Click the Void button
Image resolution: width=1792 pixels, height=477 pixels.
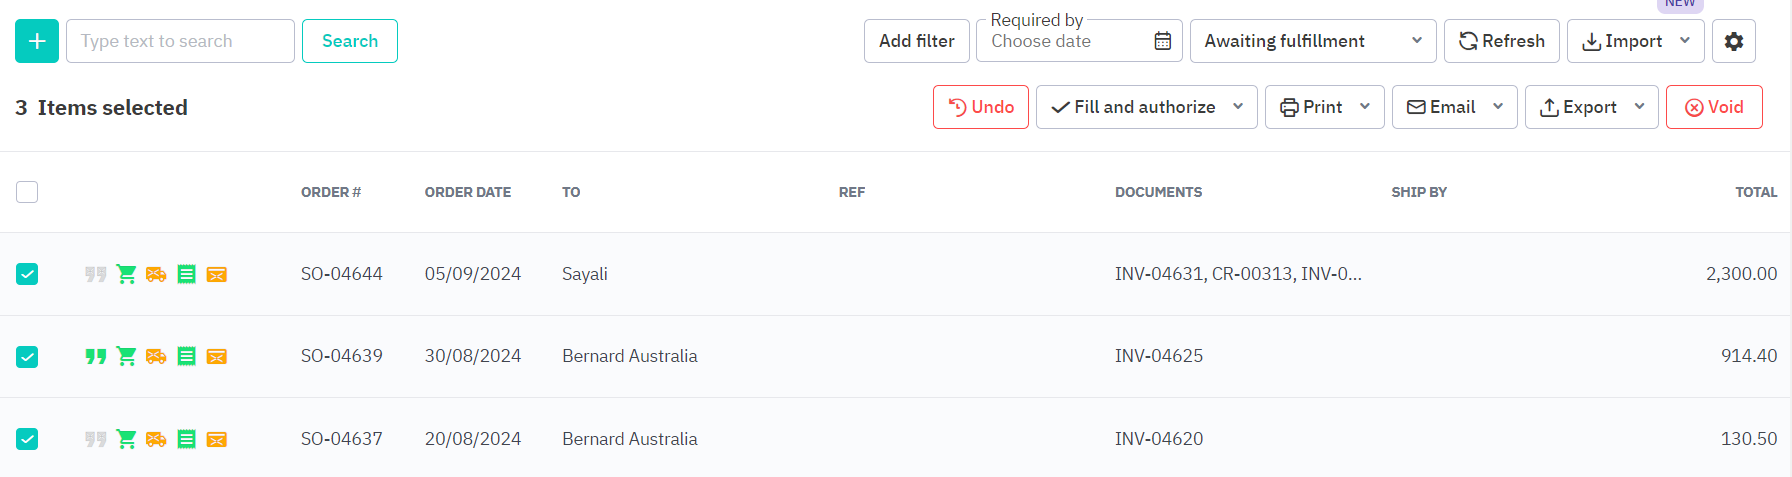click(1713, 107)
